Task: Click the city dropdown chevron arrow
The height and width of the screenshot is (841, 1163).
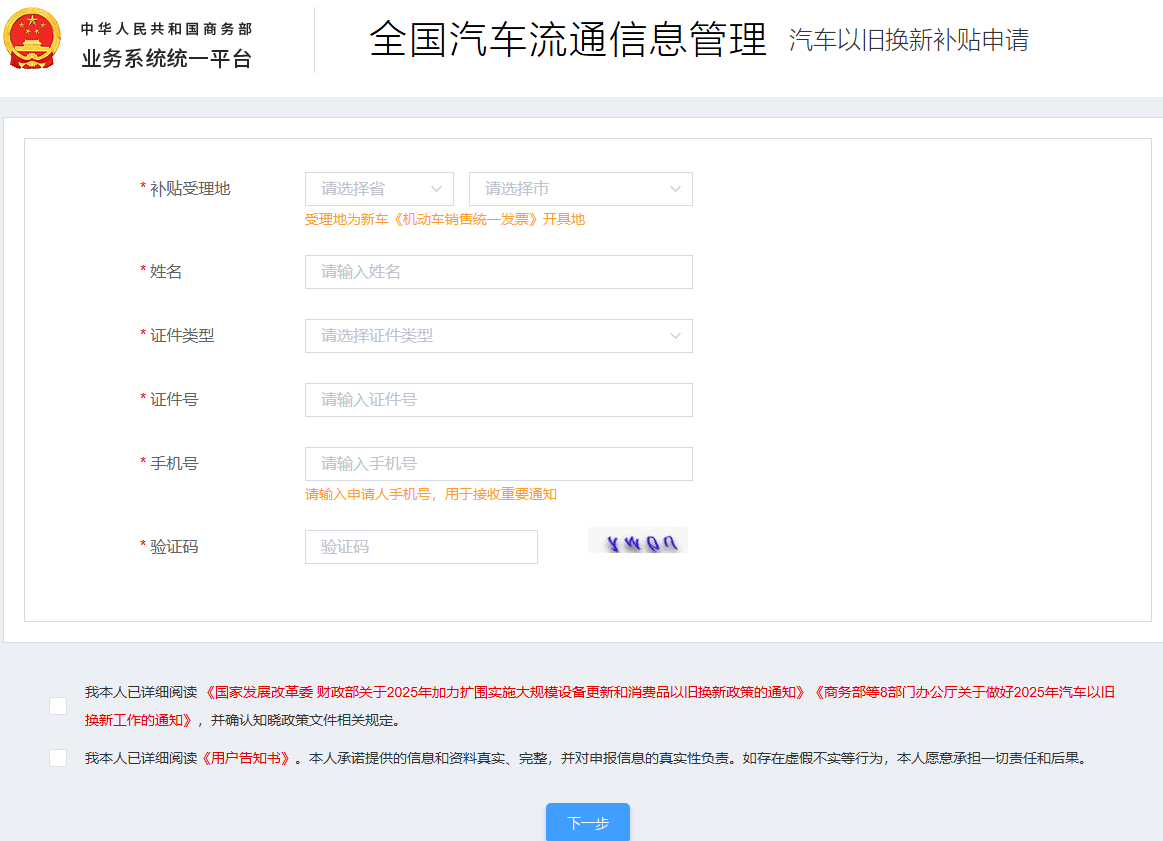Action: click(675, 189)
